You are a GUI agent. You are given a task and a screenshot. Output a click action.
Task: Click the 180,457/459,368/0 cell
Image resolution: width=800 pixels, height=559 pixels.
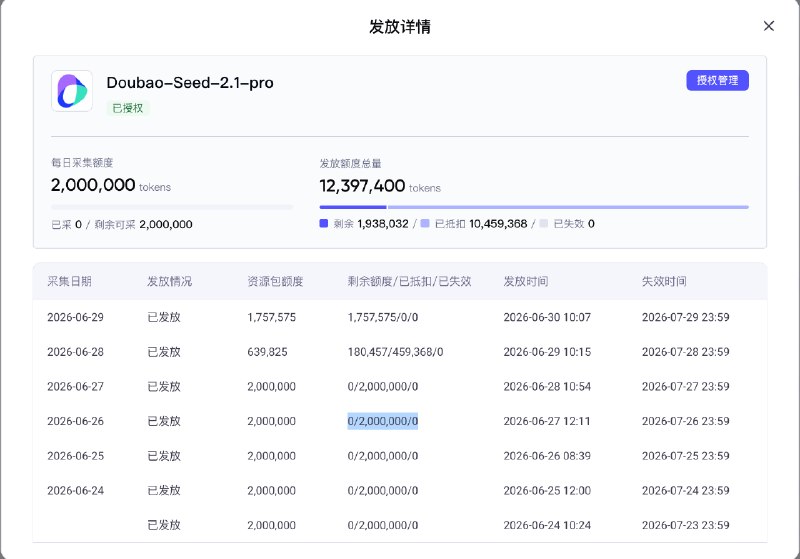point(395,352)
